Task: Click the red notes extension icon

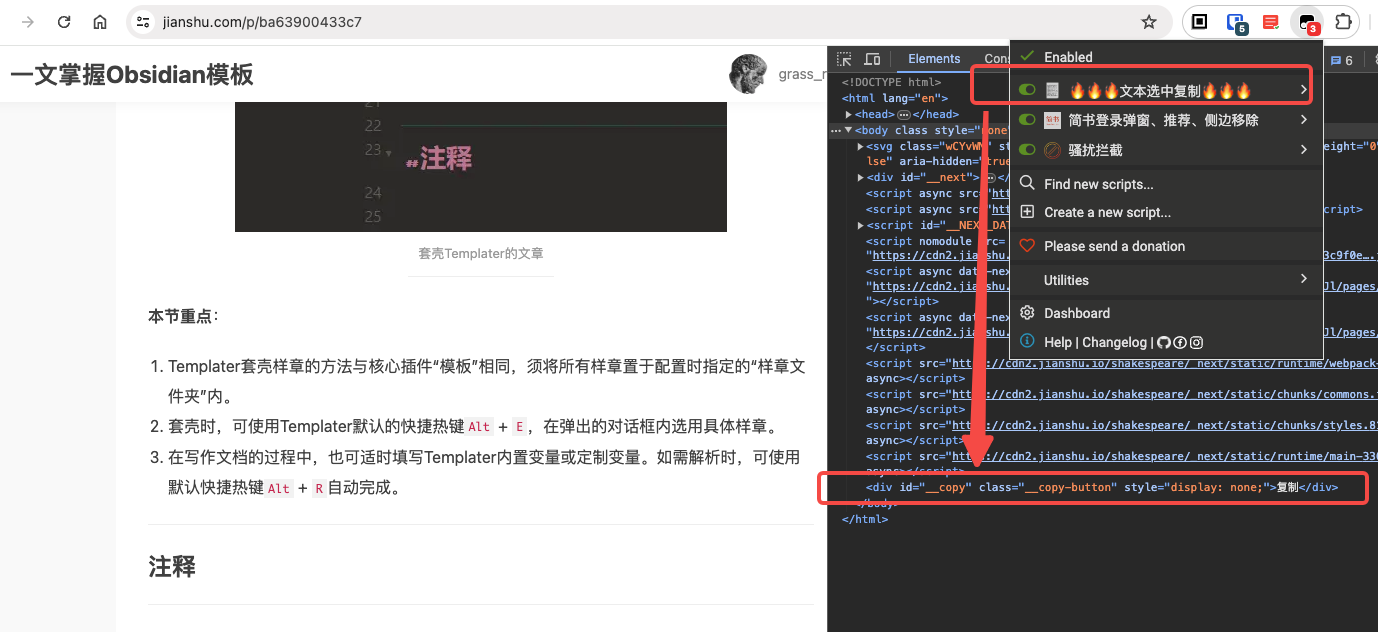Action: 1271,21
